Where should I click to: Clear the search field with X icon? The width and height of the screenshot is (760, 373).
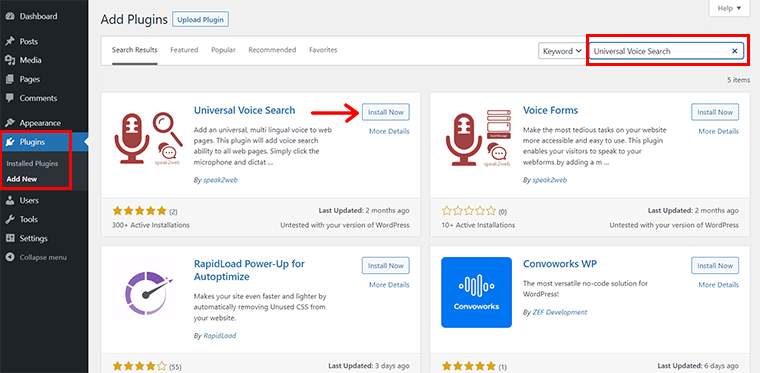tap(734, 51)
